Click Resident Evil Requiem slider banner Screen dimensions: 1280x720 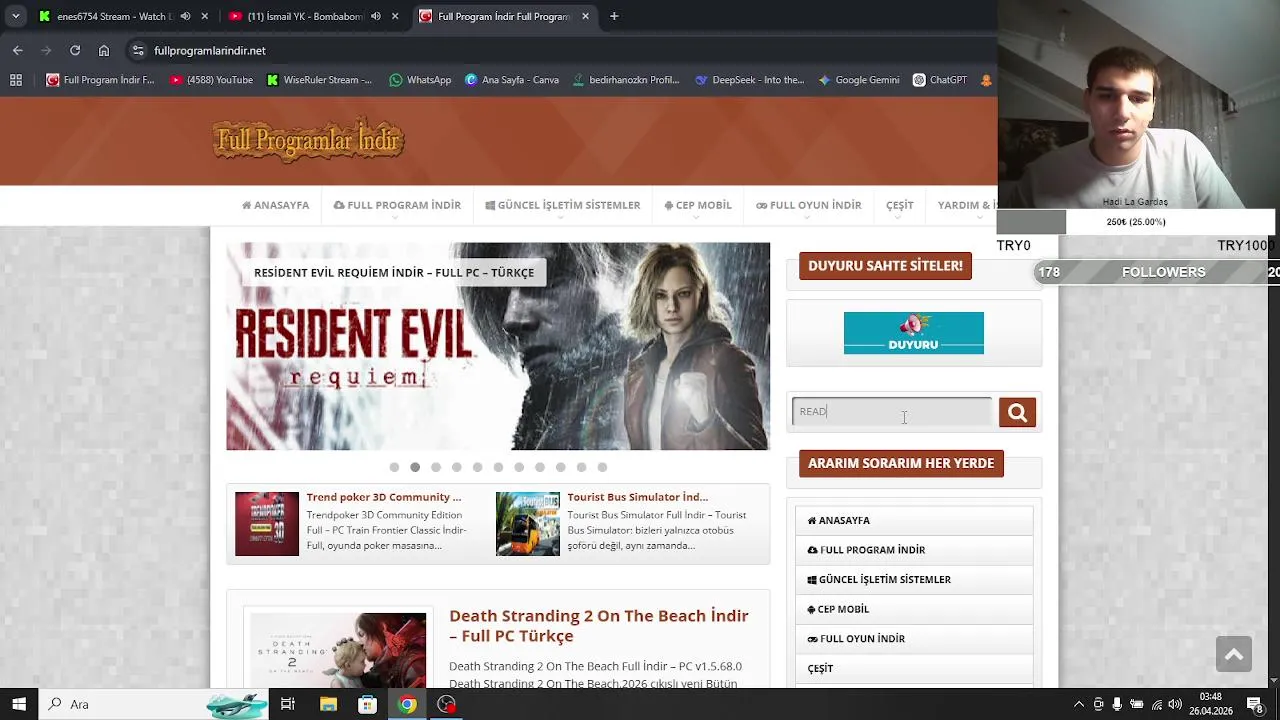[x=498, y=346]
